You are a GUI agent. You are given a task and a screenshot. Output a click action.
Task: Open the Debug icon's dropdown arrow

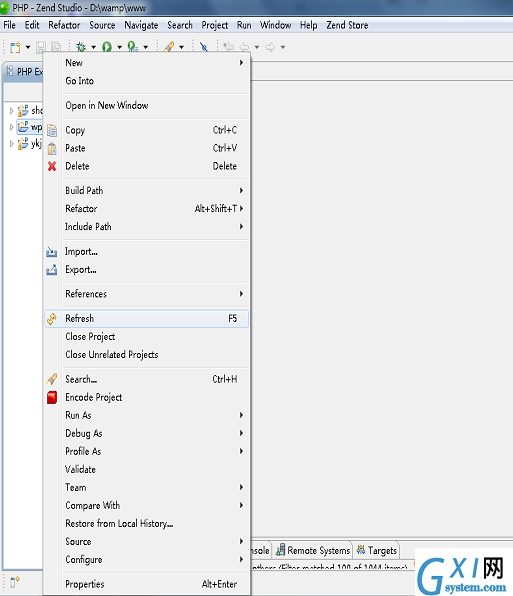93,47
